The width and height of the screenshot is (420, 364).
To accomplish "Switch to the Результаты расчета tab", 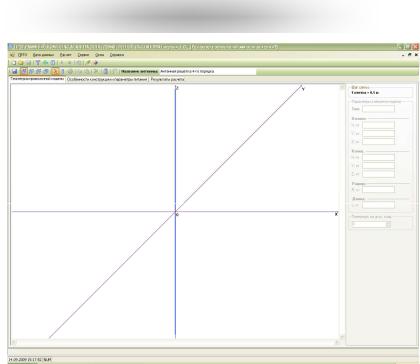I will tap(167, 80).
